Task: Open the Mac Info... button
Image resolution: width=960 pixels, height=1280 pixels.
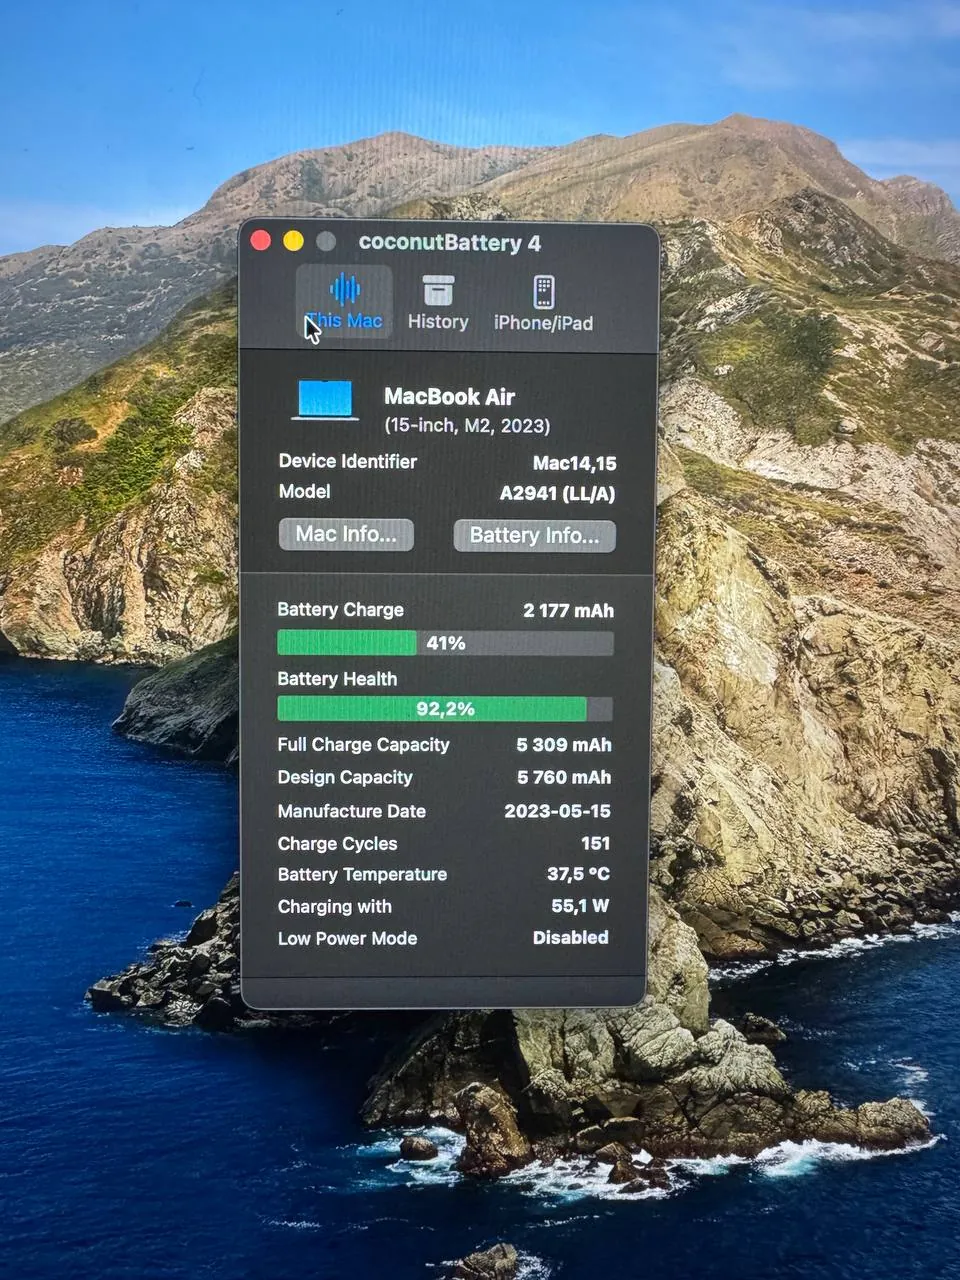Action: 346,534
